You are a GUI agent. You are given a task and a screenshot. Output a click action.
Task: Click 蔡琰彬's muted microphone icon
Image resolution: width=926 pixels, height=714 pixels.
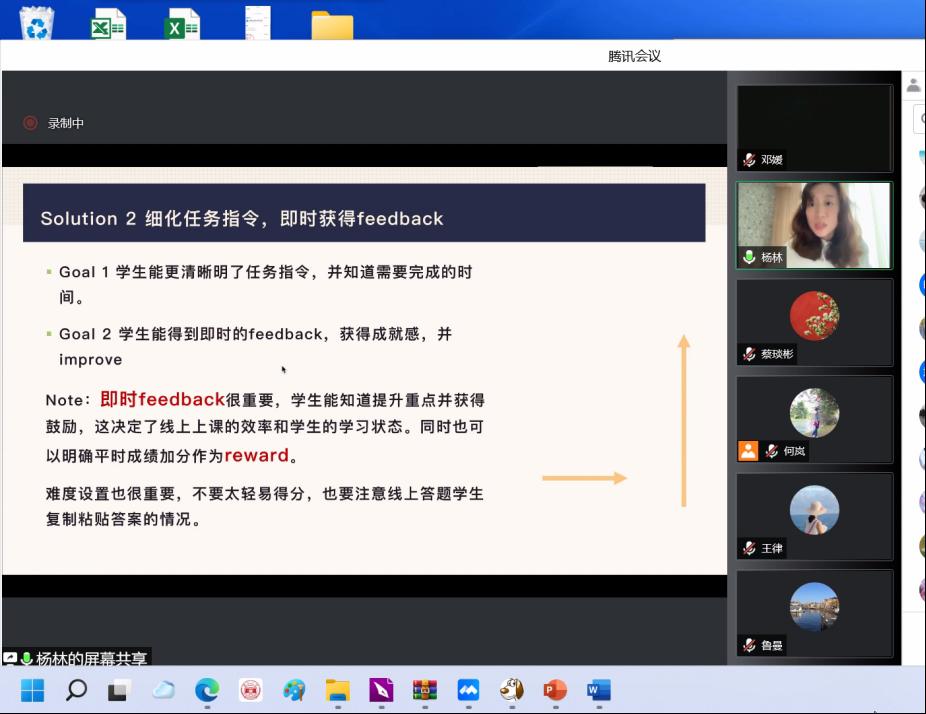749,354
